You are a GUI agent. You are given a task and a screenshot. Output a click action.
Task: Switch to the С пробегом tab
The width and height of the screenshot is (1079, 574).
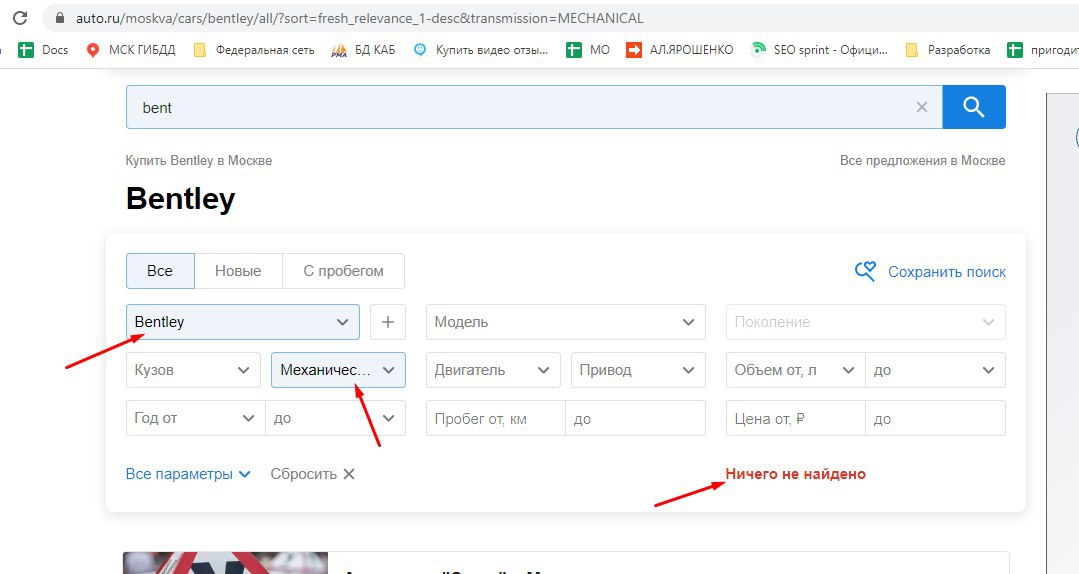click(343, 271)
